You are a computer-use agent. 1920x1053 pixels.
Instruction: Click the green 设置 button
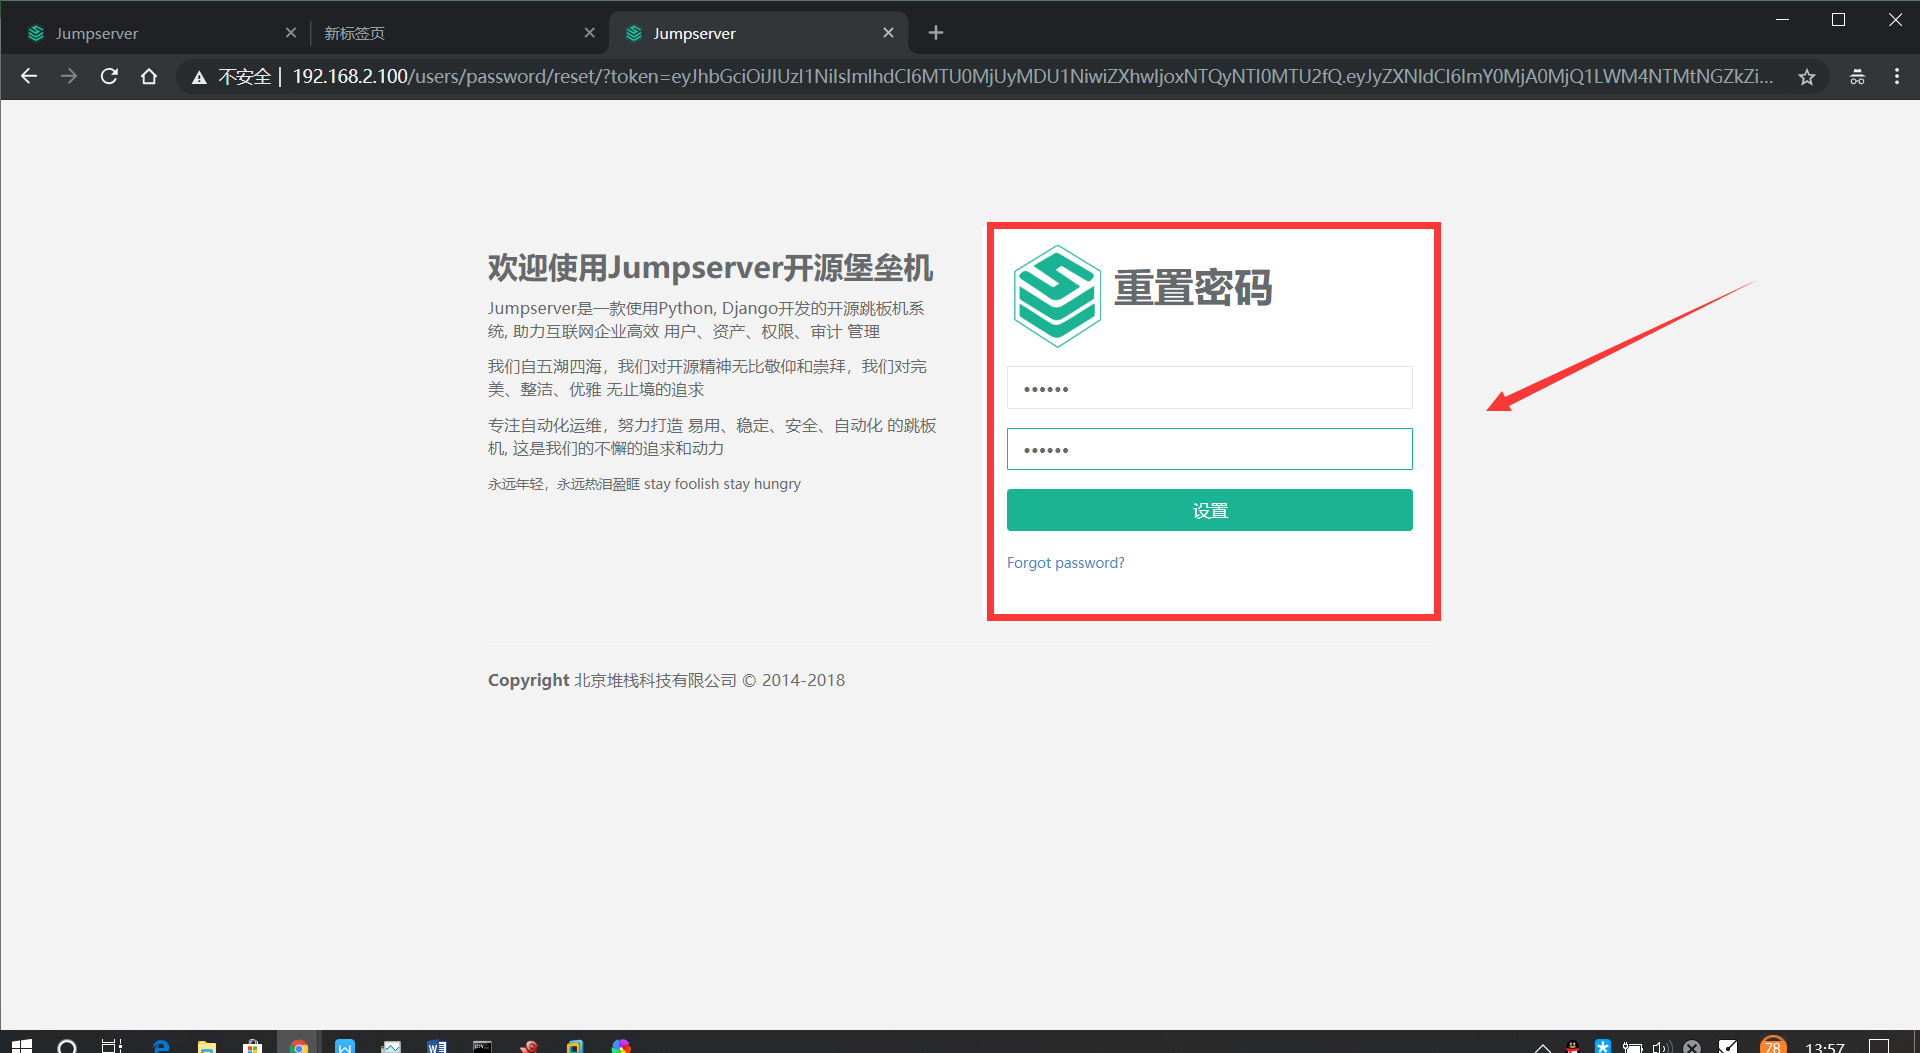[1209, 510]
